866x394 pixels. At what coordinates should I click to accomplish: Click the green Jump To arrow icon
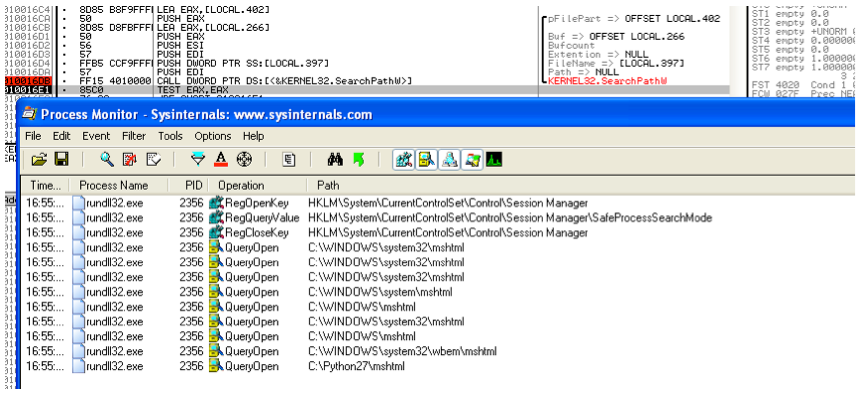click(358, 160)
